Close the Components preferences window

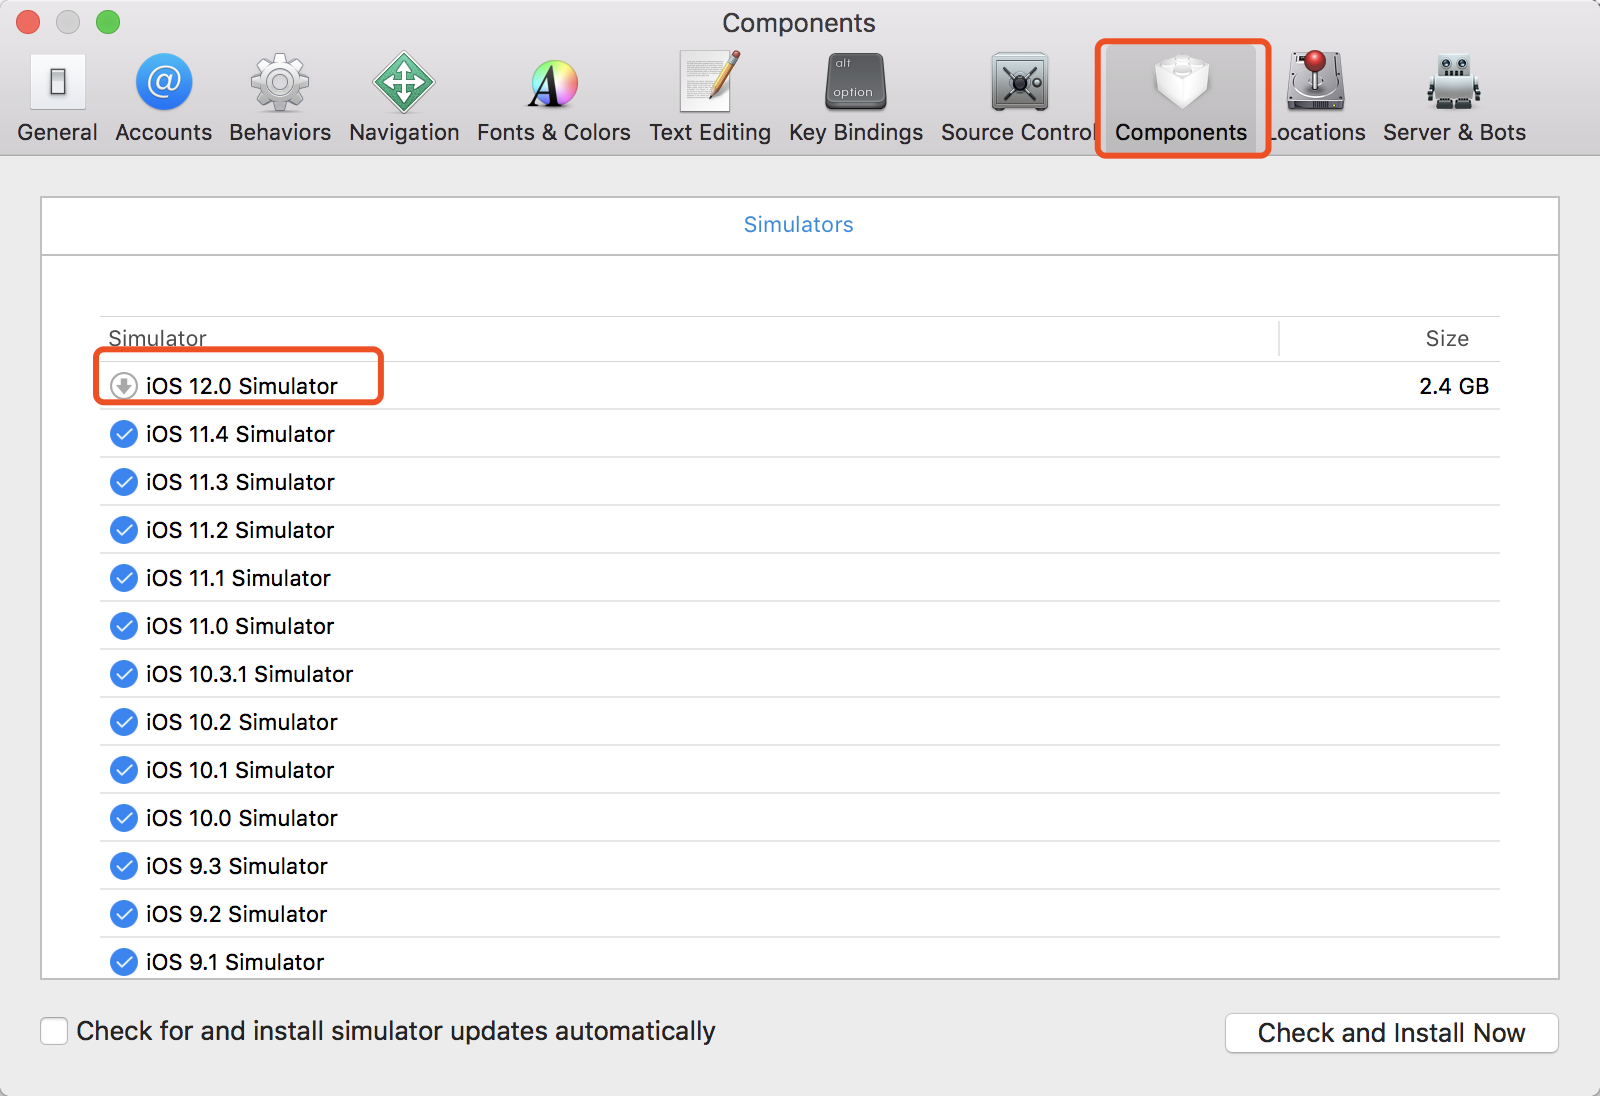28,22
